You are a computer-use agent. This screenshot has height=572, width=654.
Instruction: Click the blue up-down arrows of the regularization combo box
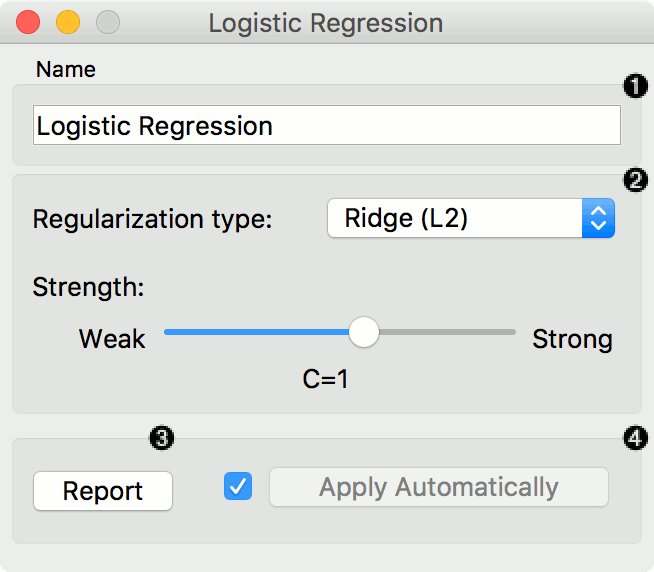[598, 218]
